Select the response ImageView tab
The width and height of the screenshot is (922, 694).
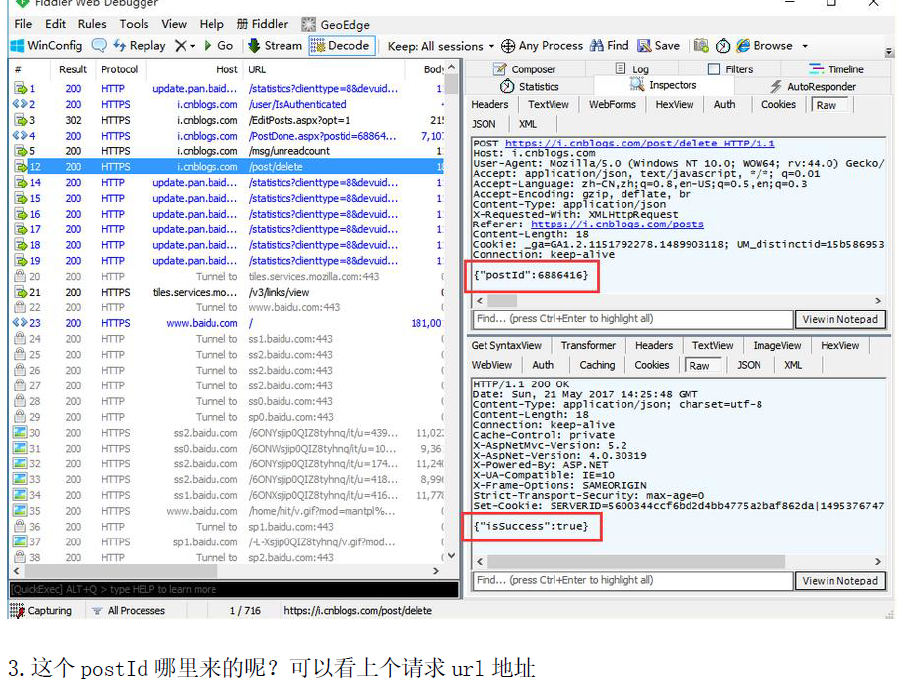777,346
